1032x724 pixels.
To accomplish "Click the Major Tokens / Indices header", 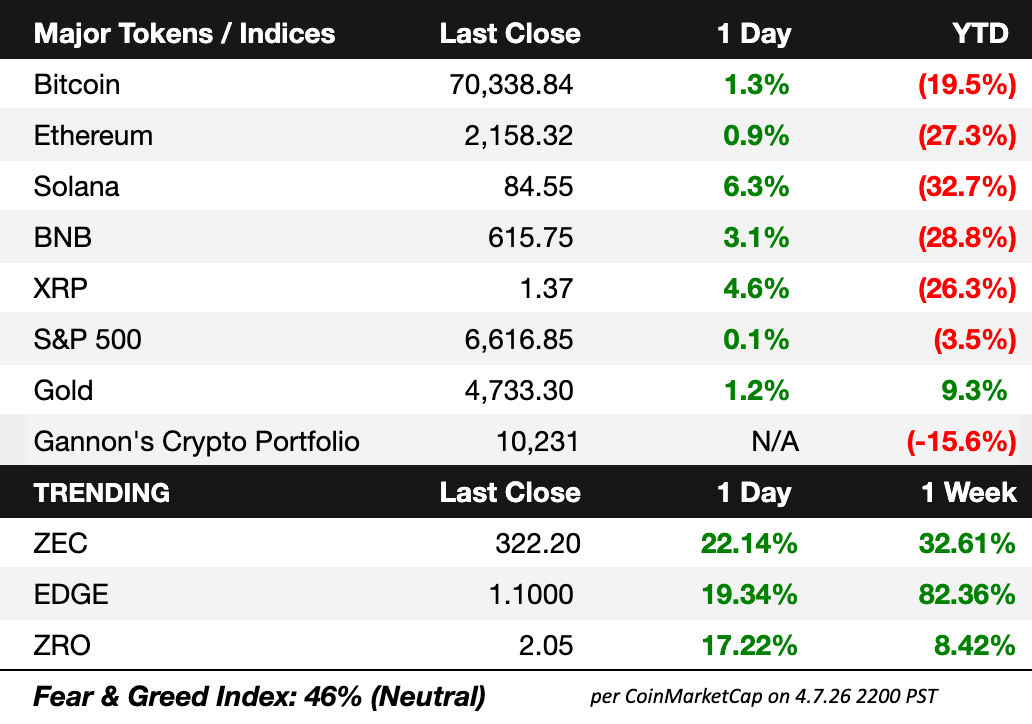I will coord(185,33).
